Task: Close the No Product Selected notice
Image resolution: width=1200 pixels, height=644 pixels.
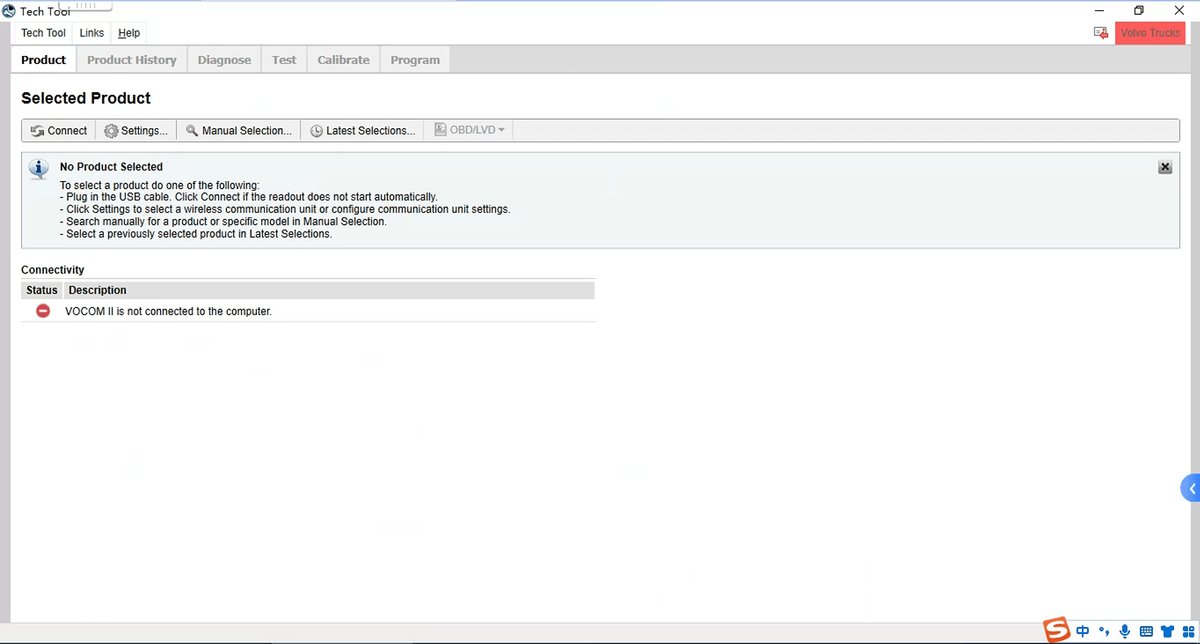Action: [x=1165, y=167]
